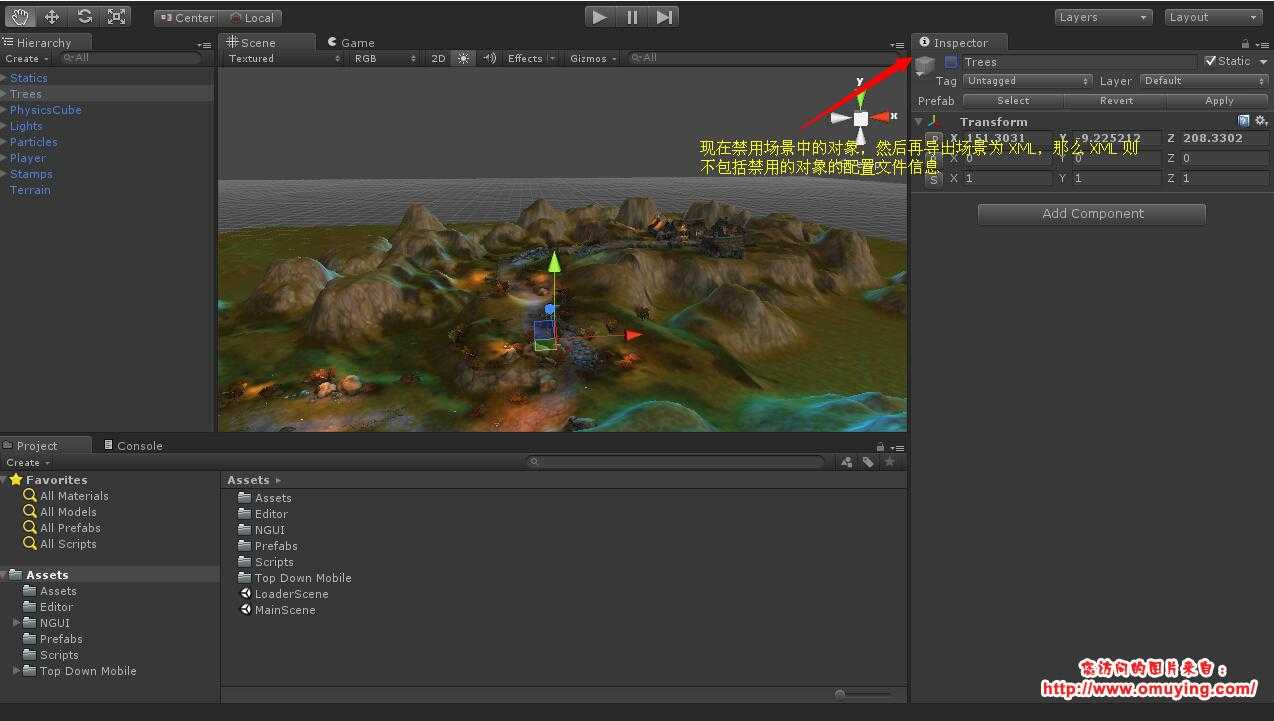Open the Hierarchy panel options menu
Viewport: 1274px width, 721px height.
(204, 44)
